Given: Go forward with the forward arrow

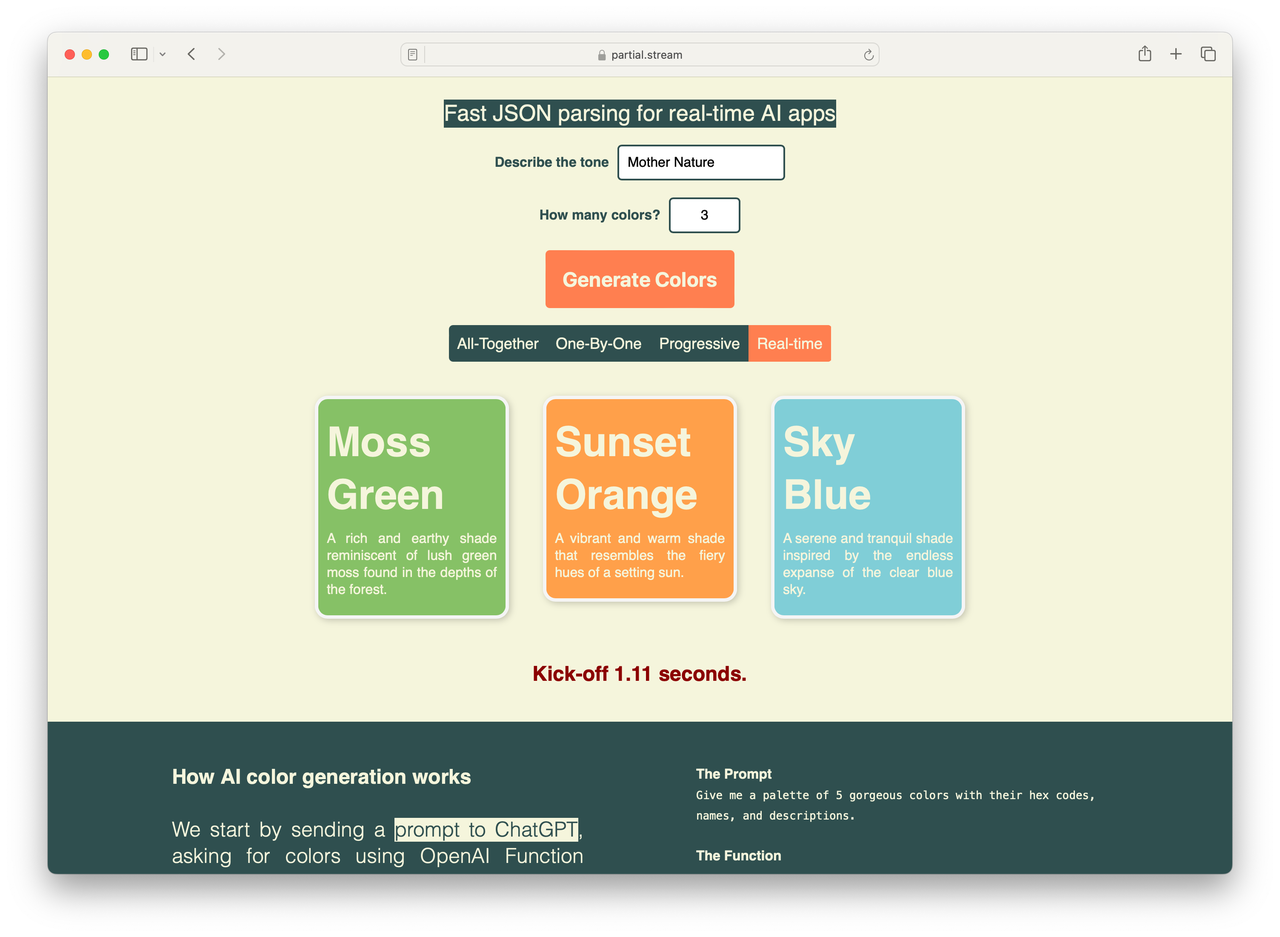Looking at the screenshot, I should click(221, 54).
